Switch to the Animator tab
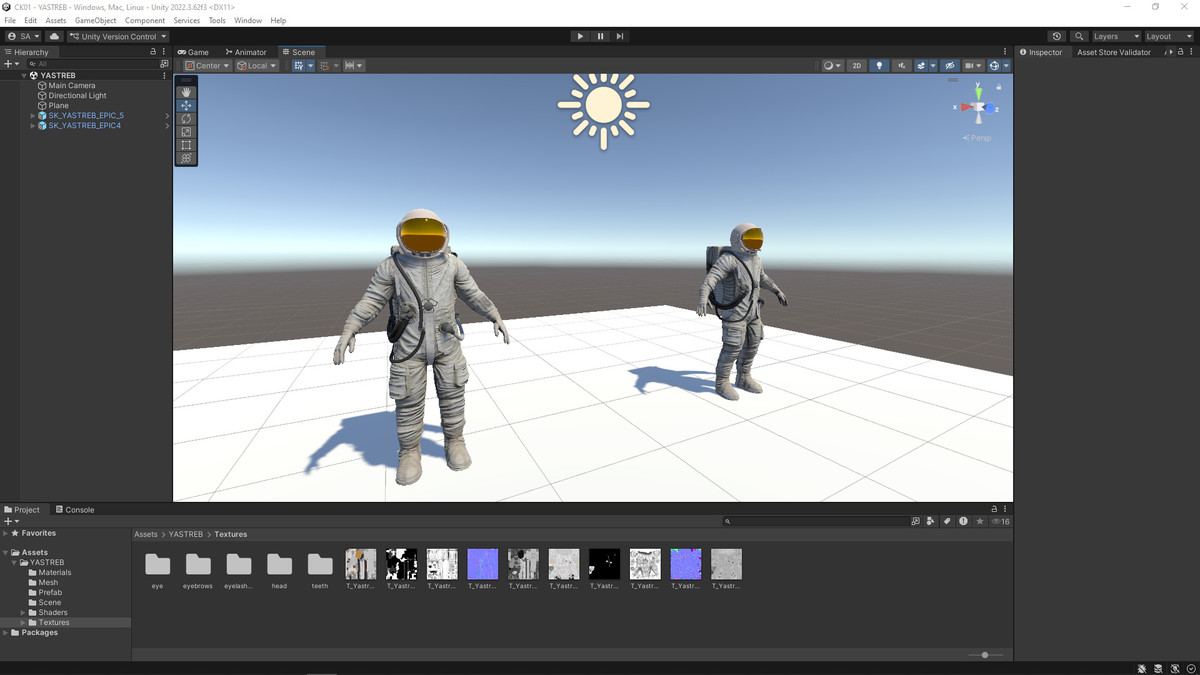The height and width of the screenshot is (675, 1200). coord(246,52)
